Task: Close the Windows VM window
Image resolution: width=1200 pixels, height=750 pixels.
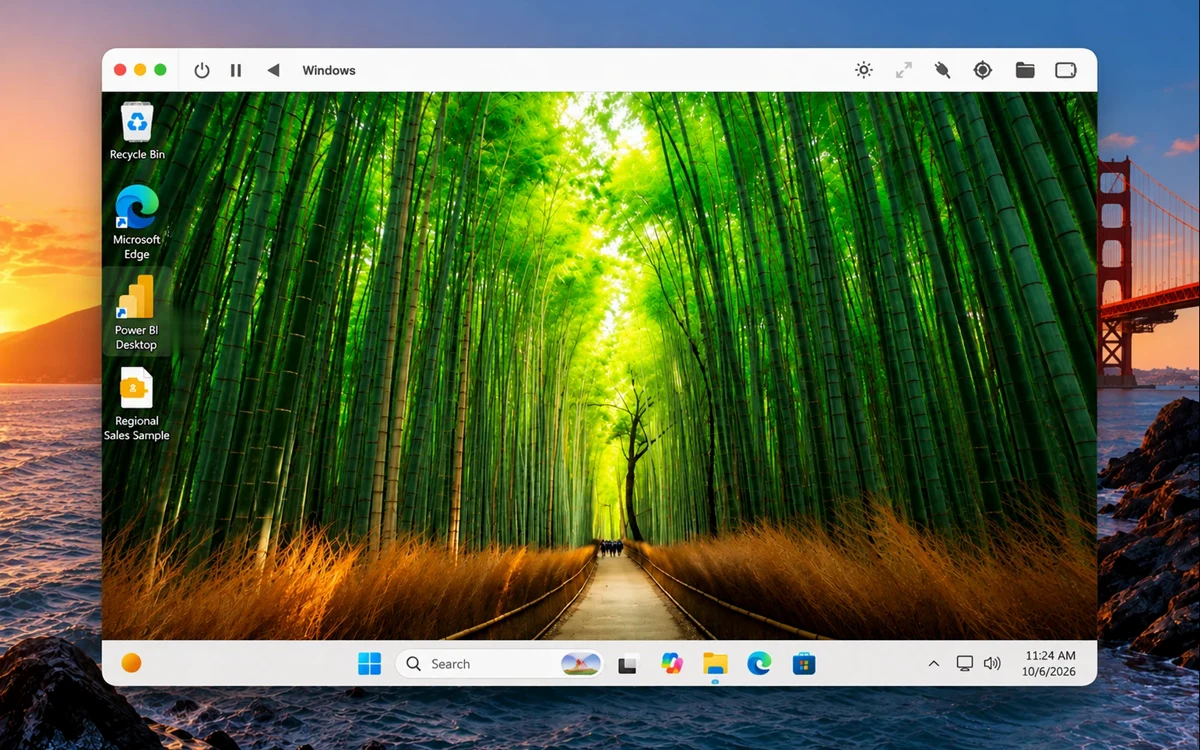Action: coord(120,70)
